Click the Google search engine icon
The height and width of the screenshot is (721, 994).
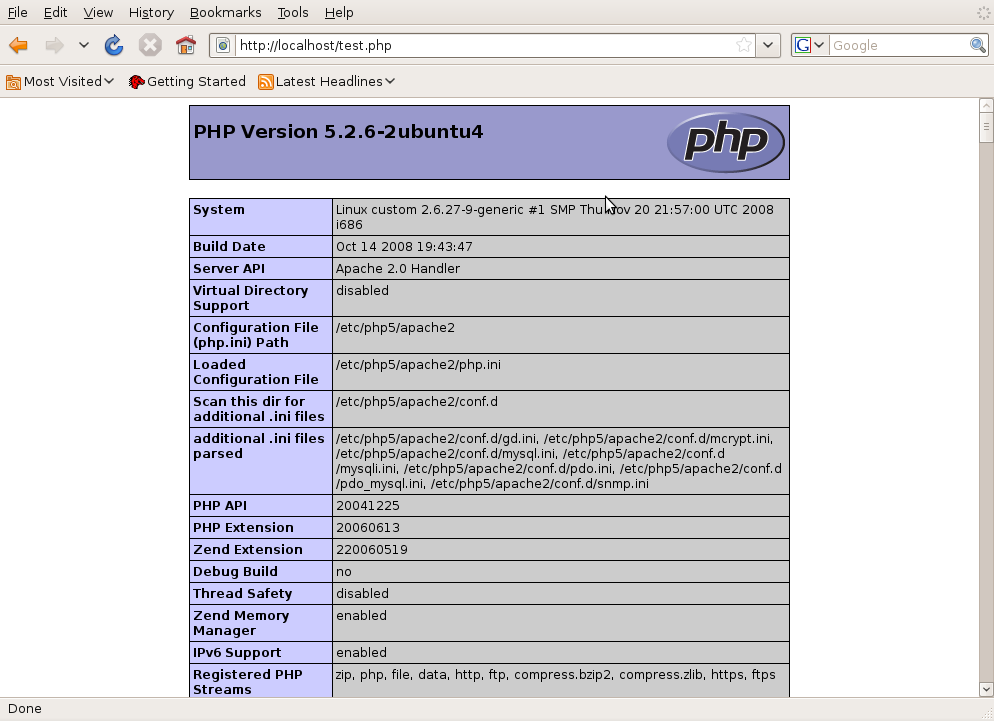[803, 45]
